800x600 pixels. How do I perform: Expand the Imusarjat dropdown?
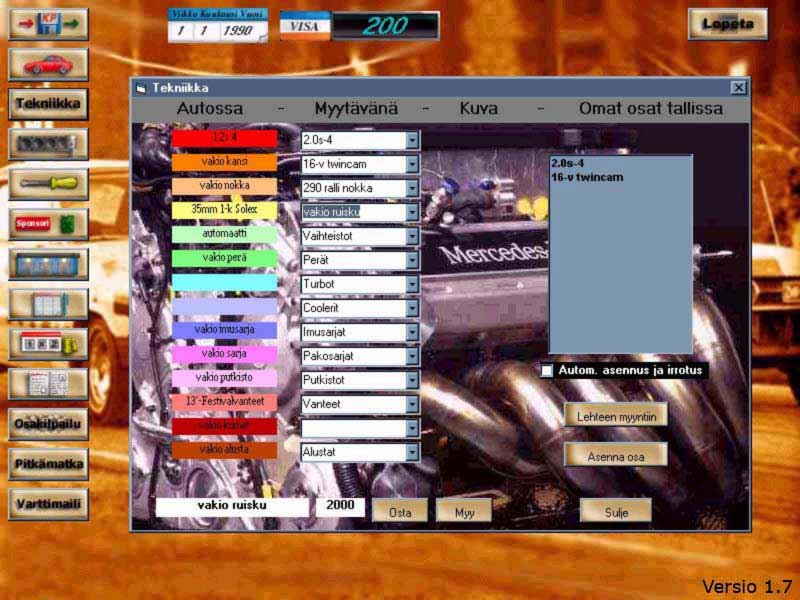tap(412, 332)
